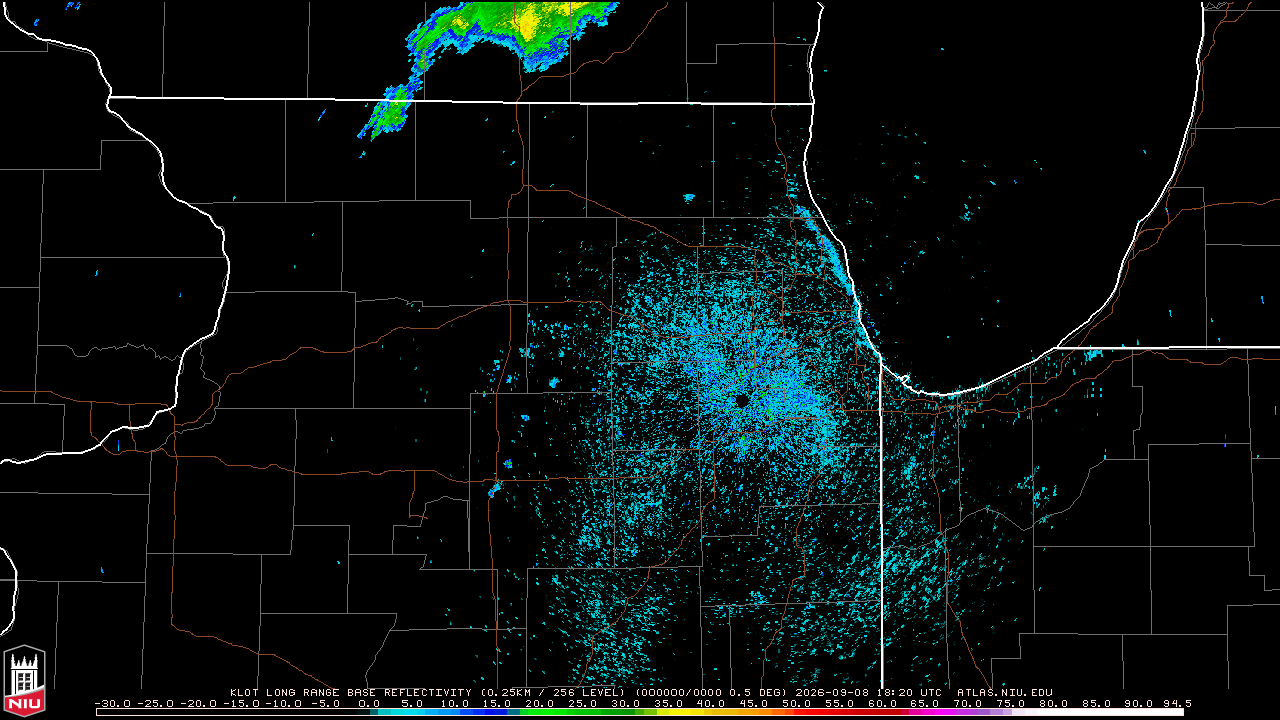This screenshot has height=720, width=1280.
Task: Click the green storm cell tail near state border
Action: [x=388, y=112]
